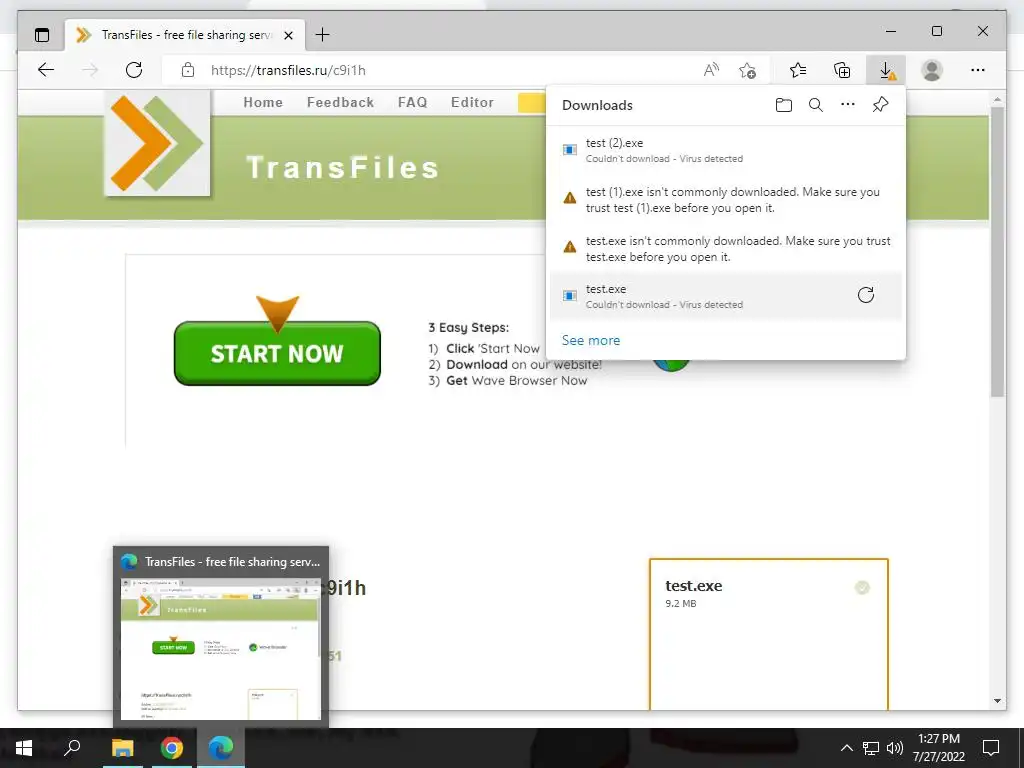Open the Feedback menu item
Screen dimensions: 1024x768
coord(340,103)
